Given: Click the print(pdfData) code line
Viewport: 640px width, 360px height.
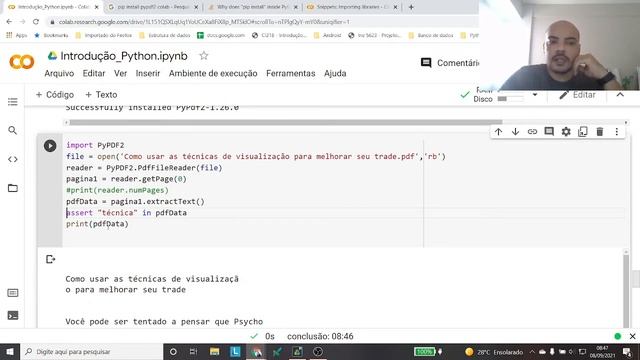Looking at the screenshot, I should pos(97,224).
